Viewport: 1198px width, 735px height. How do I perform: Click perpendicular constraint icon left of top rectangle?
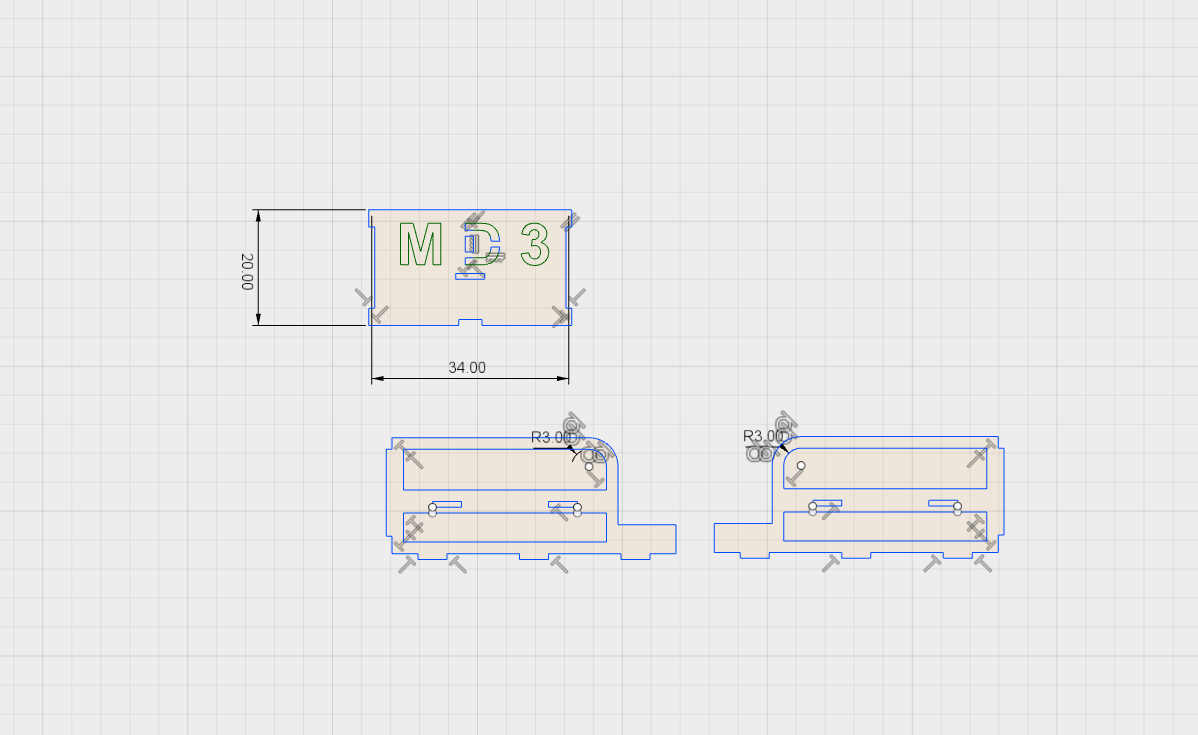point(366,298)
